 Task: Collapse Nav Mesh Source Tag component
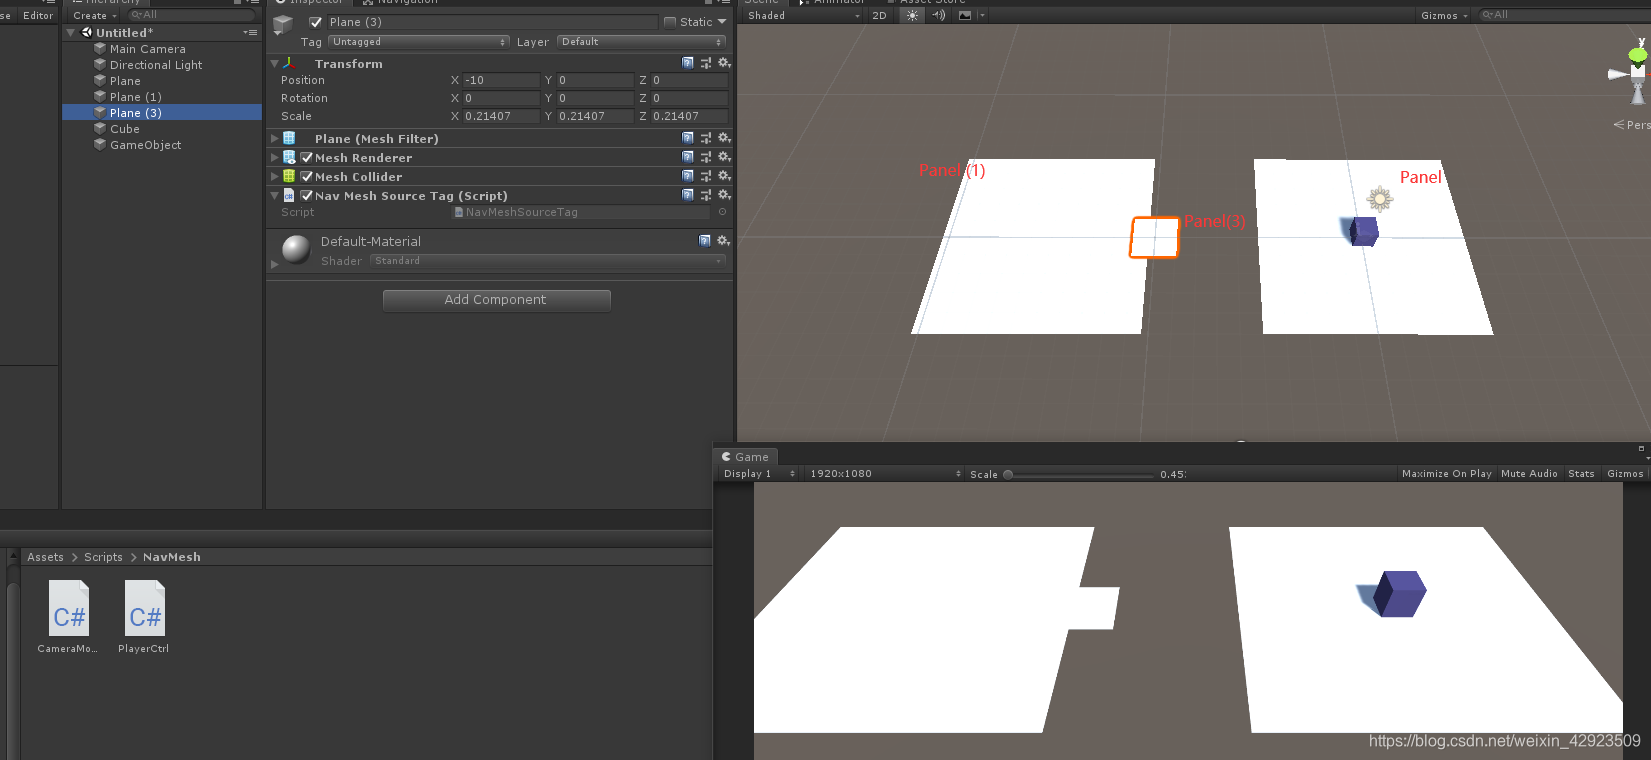275,195
